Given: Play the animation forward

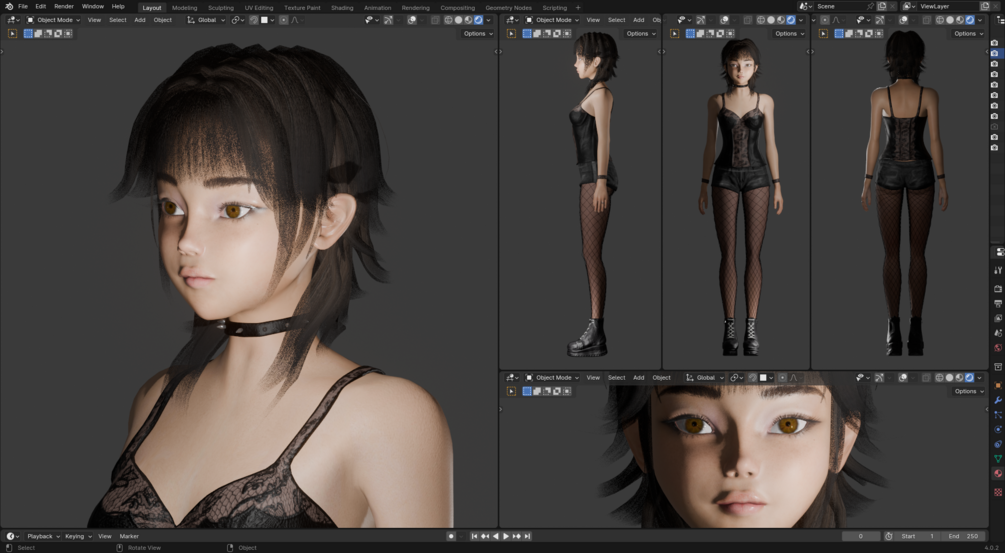Looking at the screenshot, I should [x=506, y=536].
